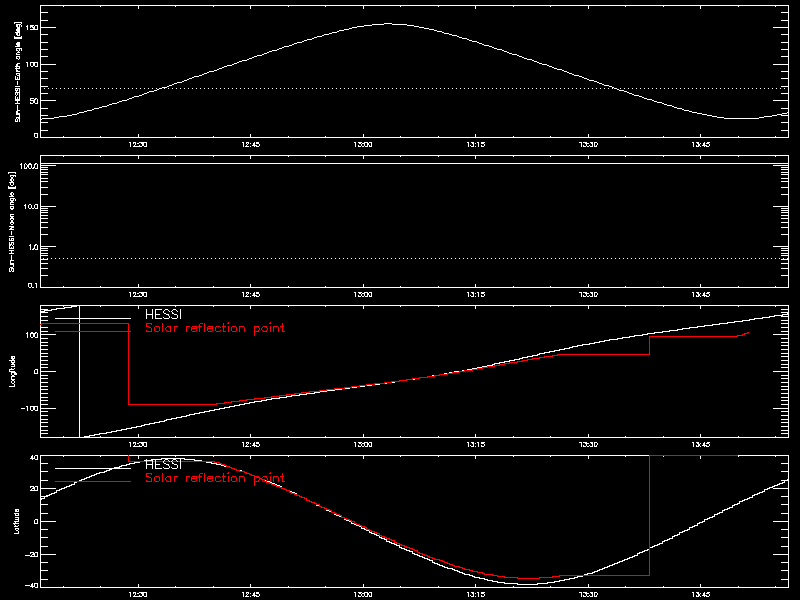Click the Sun-HESSI-Noon angle y-axis label
The width and height of the screenshot is (800, 600).
(12, 221)
